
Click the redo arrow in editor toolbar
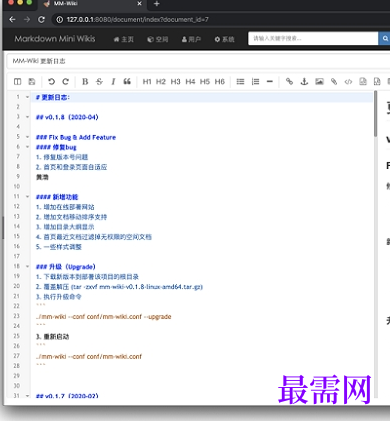[x=66, y=82]
